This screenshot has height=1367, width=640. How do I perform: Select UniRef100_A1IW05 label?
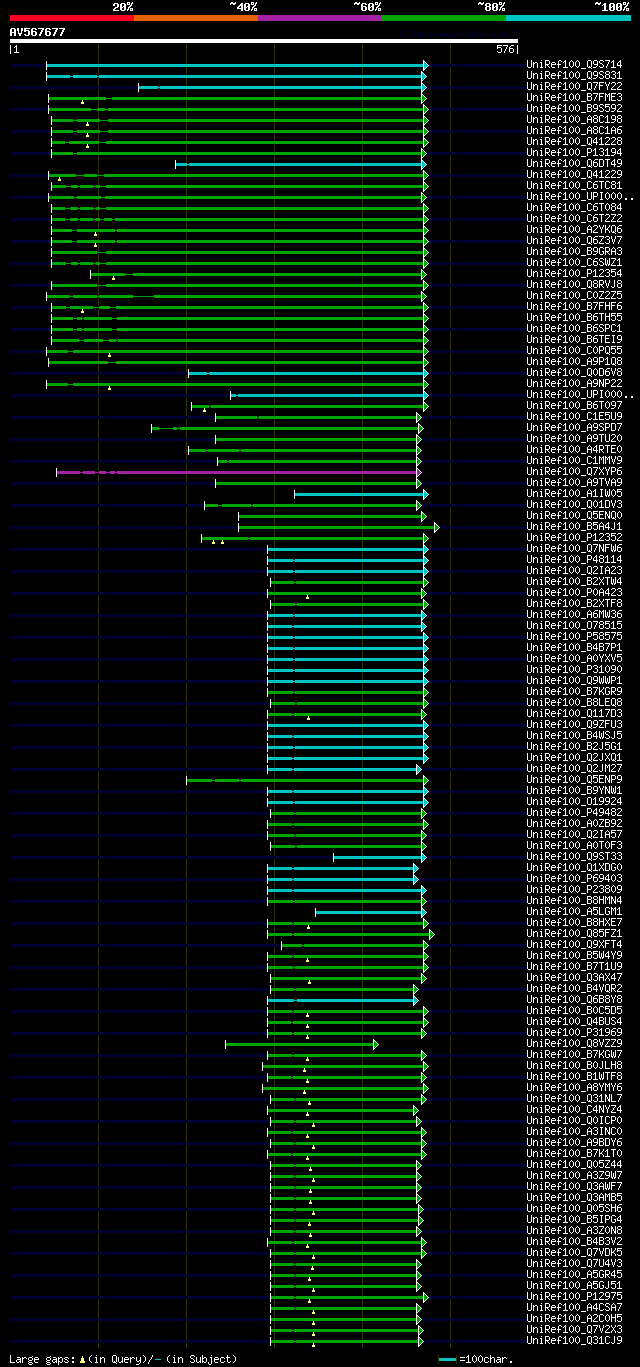pos(573,494)
